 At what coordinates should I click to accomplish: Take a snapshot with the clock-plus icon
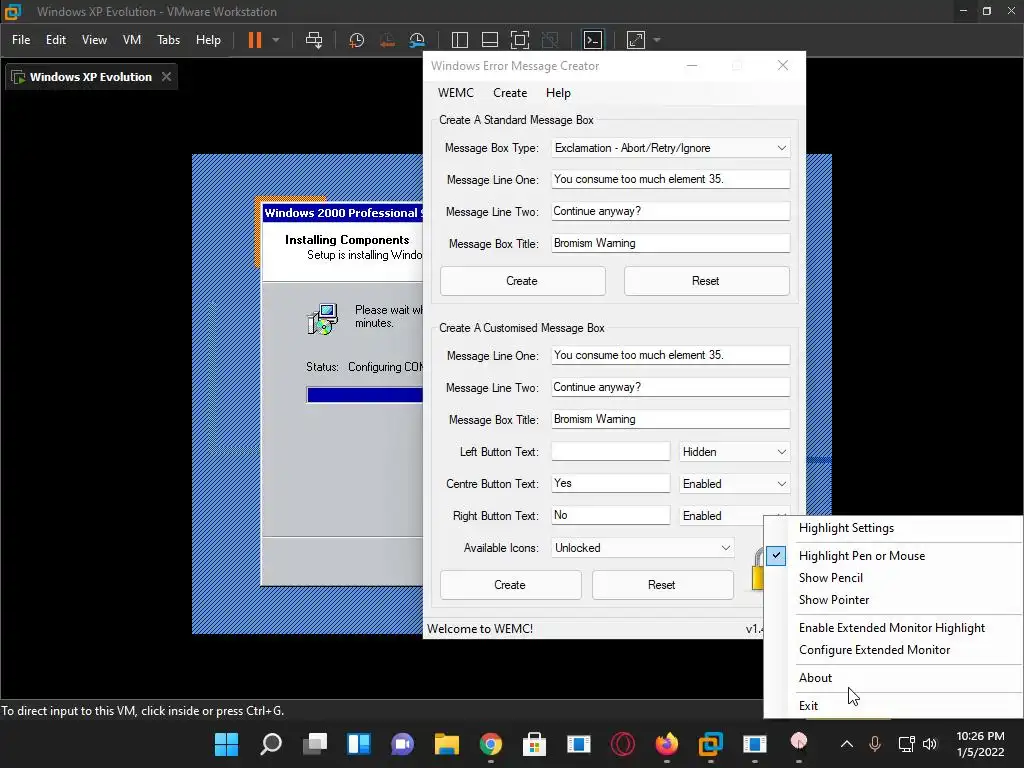[x=357, y=40]
